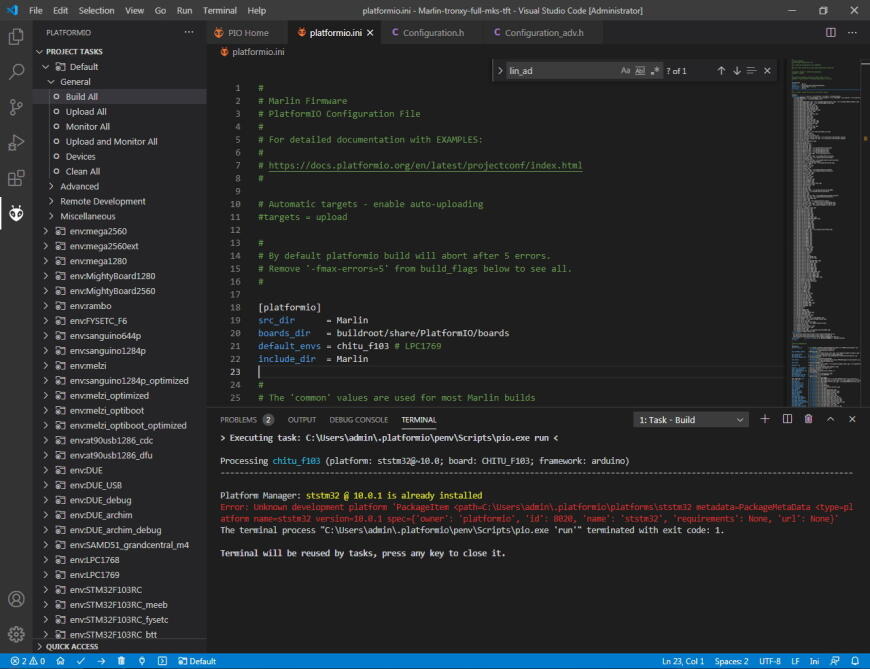Open the Manage gear icon
Viewport: 870px width, 669px height.
click(x=16, y=634)
